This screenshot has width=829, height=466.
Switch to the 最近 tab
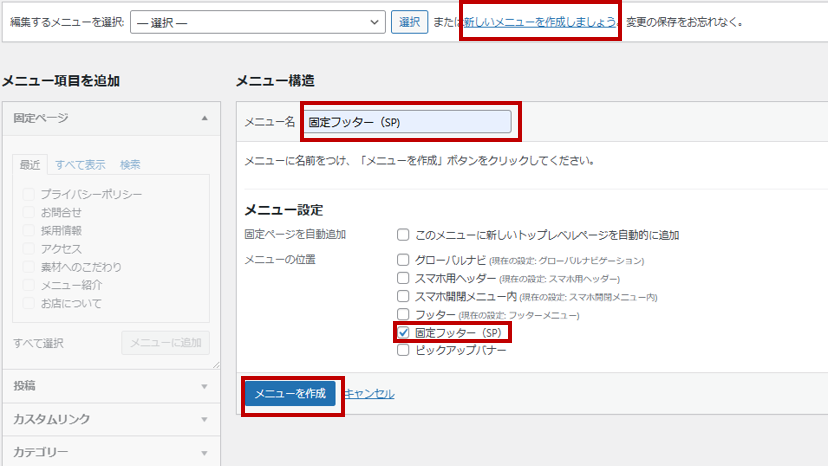(x=30, y=165)
